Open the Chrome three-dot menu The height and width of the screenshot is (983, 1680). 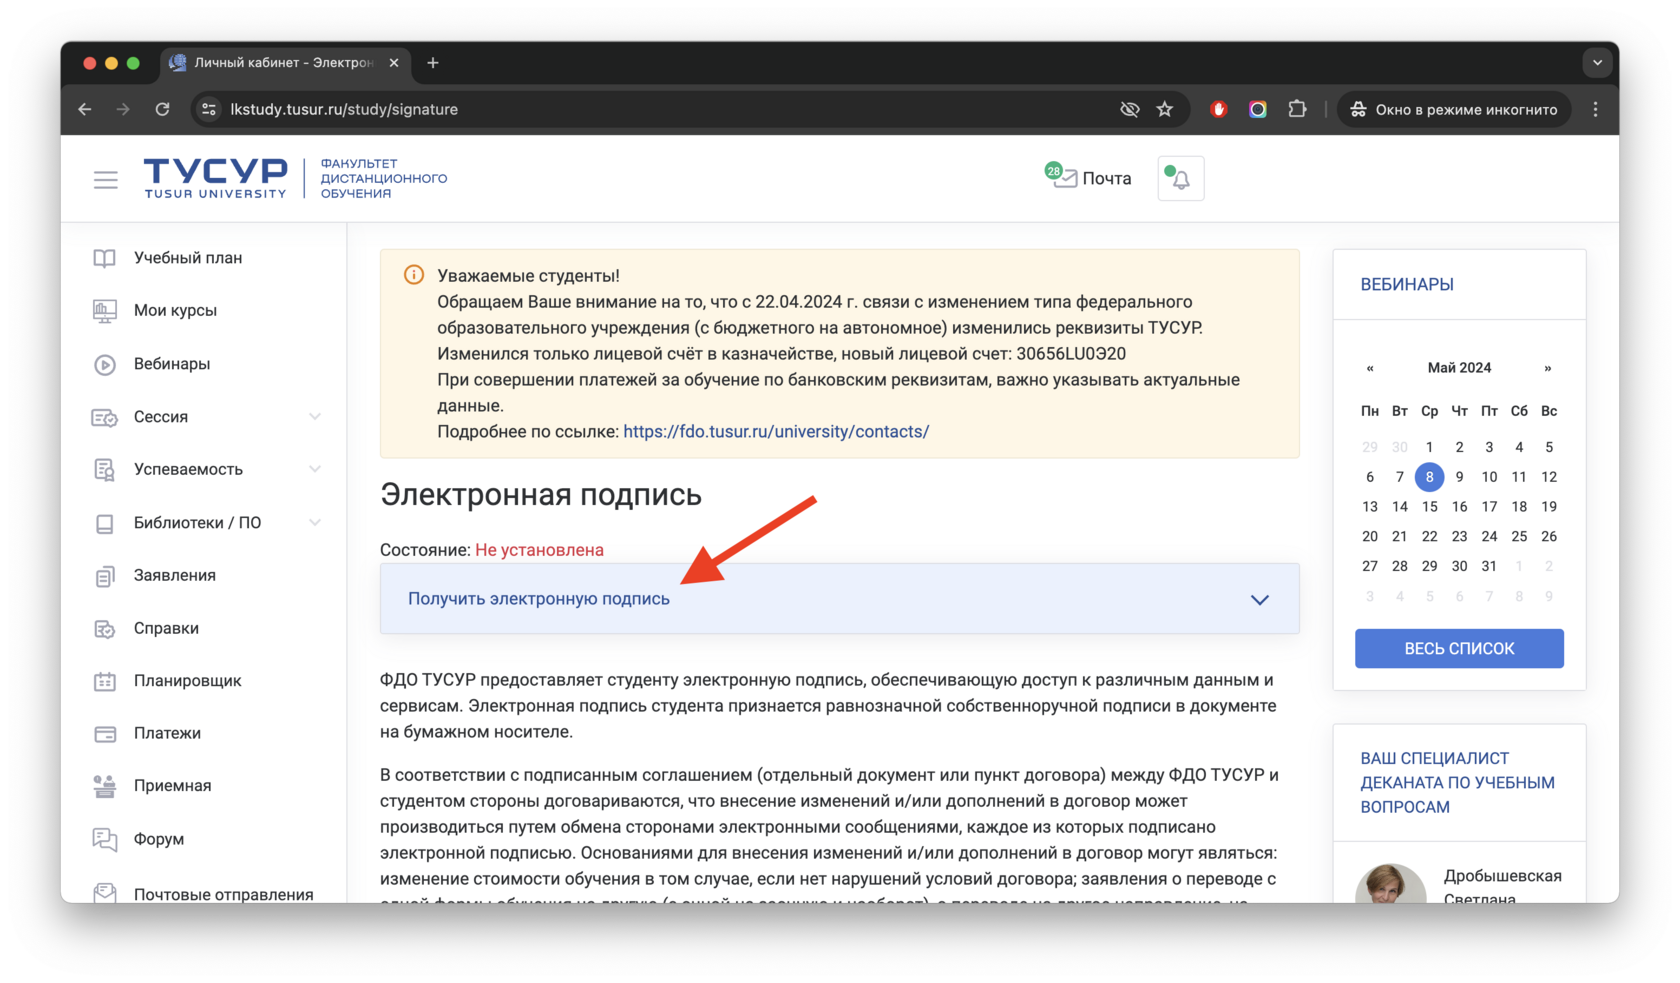[1596, 110]
